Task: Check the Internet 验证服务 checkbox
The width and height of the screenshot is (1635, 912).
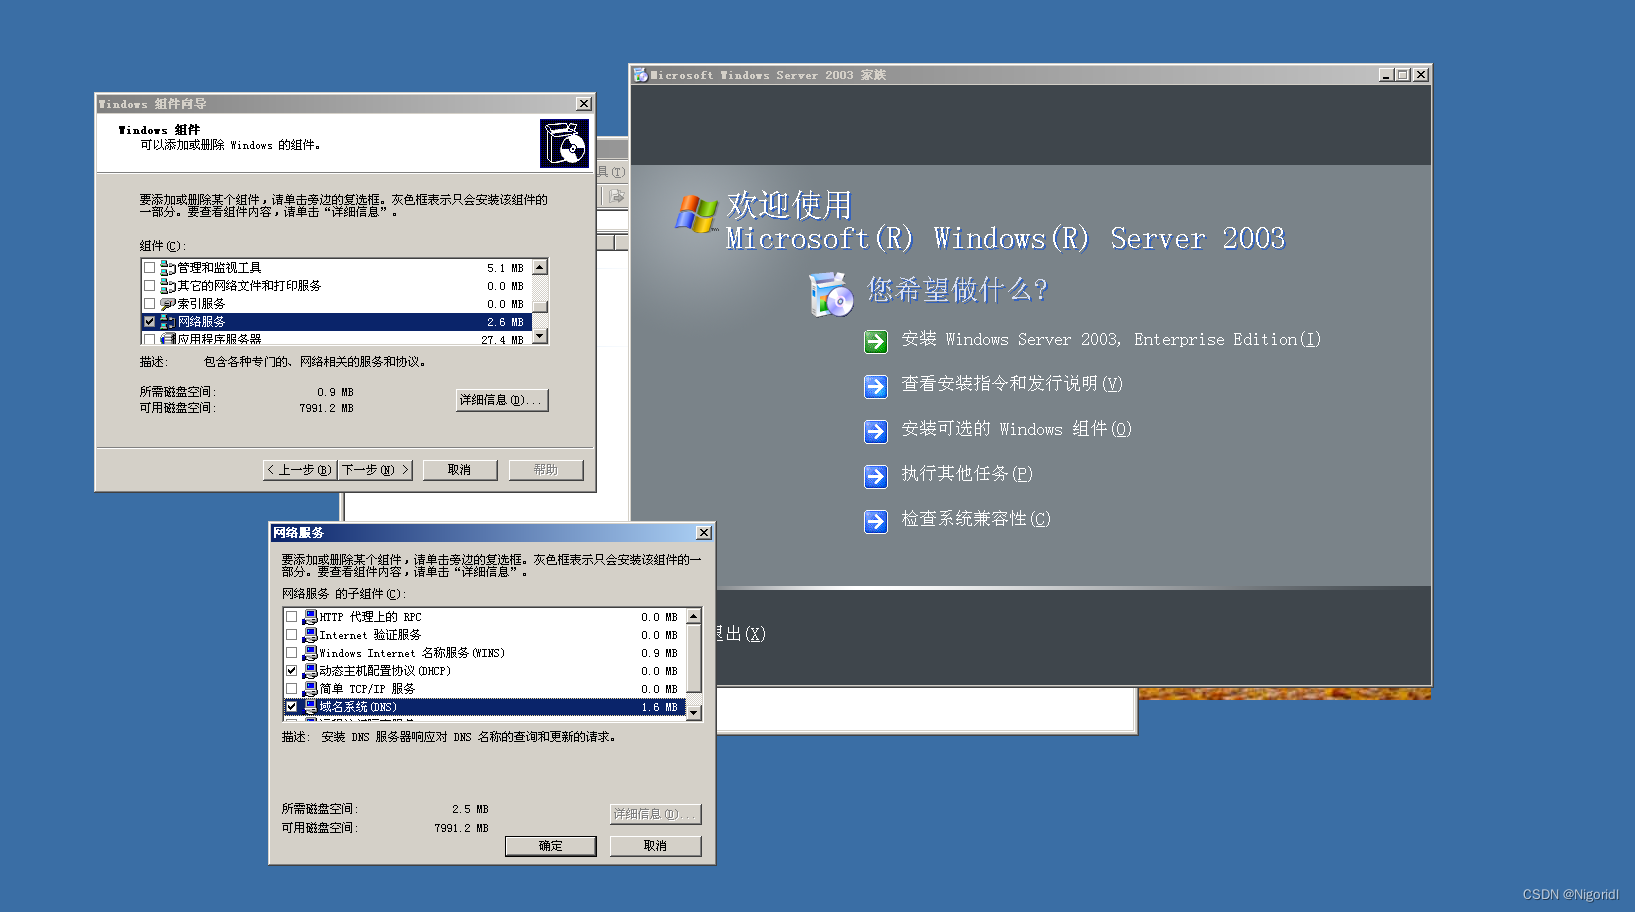Action: pyautogui.click(x=292, y=635)
